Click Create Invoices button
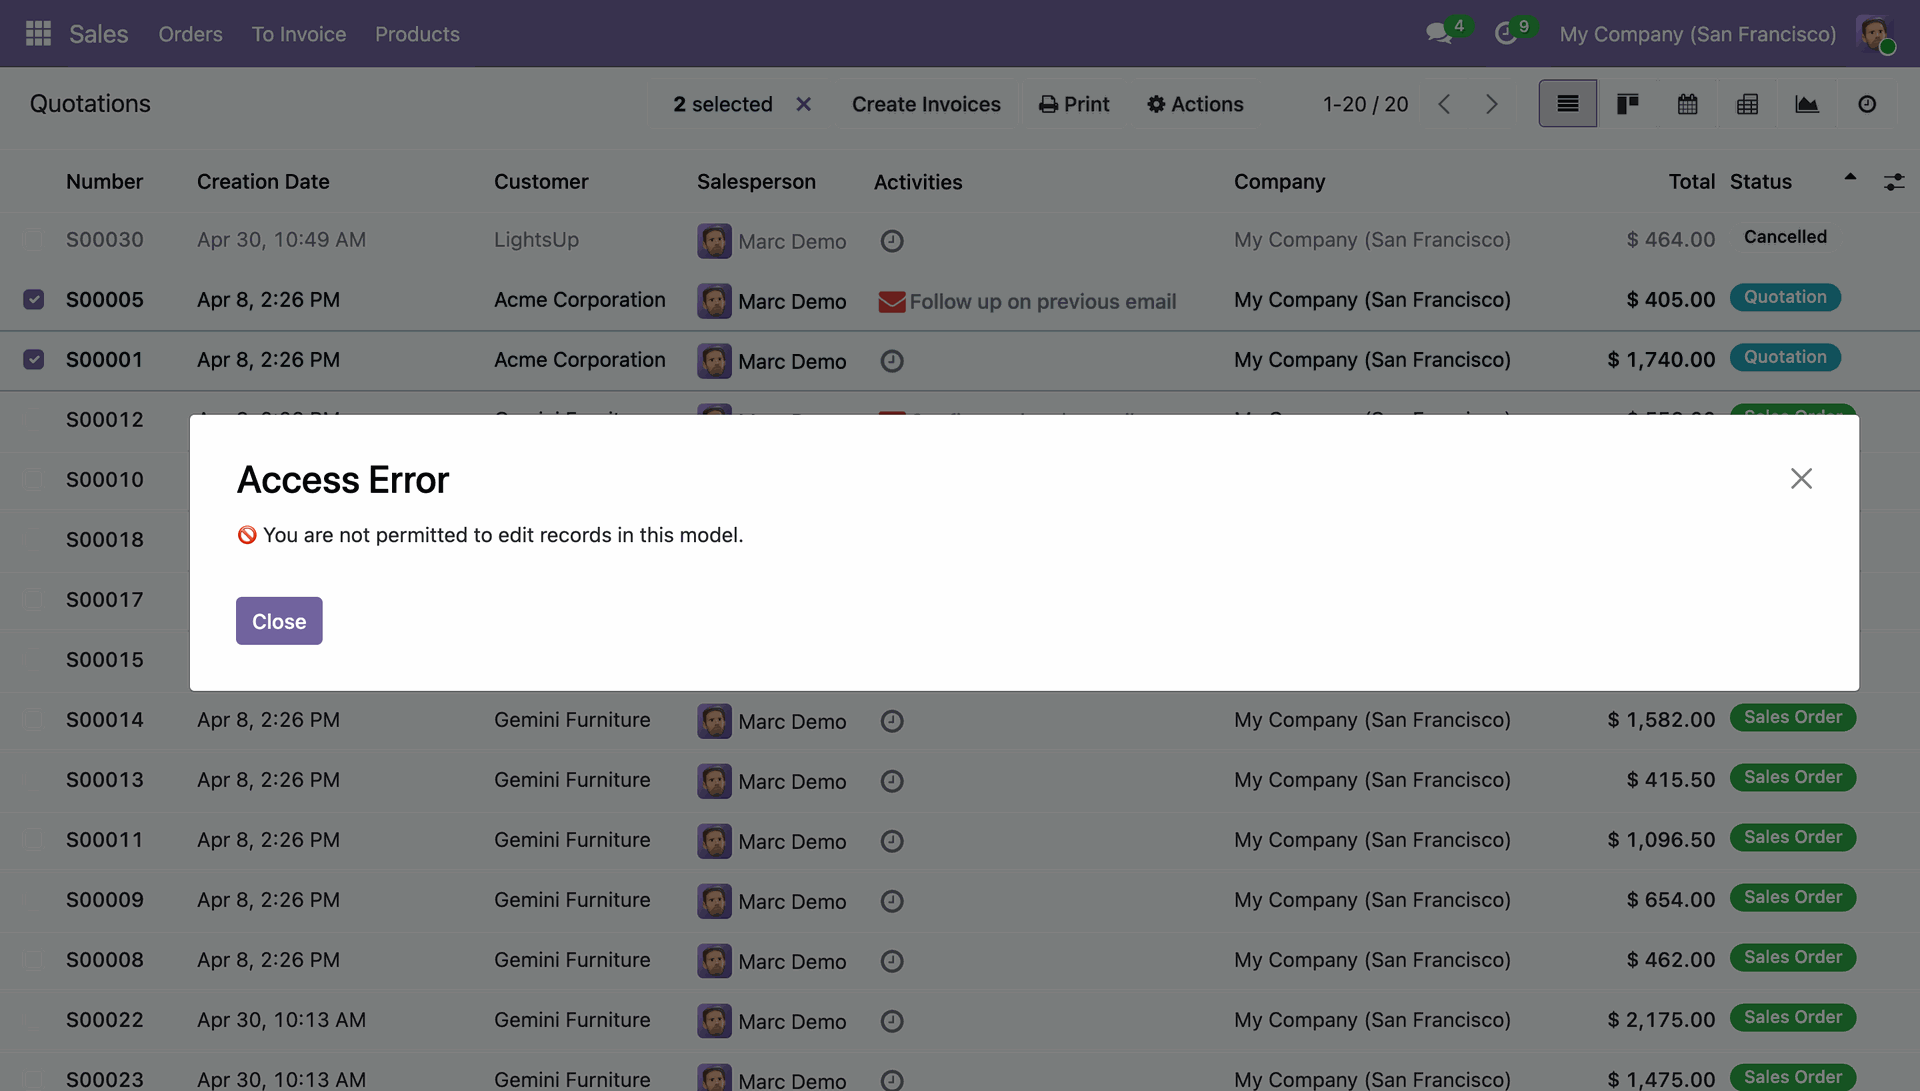The height and width of the screenshot is (1091, 1920). (926, 104)
